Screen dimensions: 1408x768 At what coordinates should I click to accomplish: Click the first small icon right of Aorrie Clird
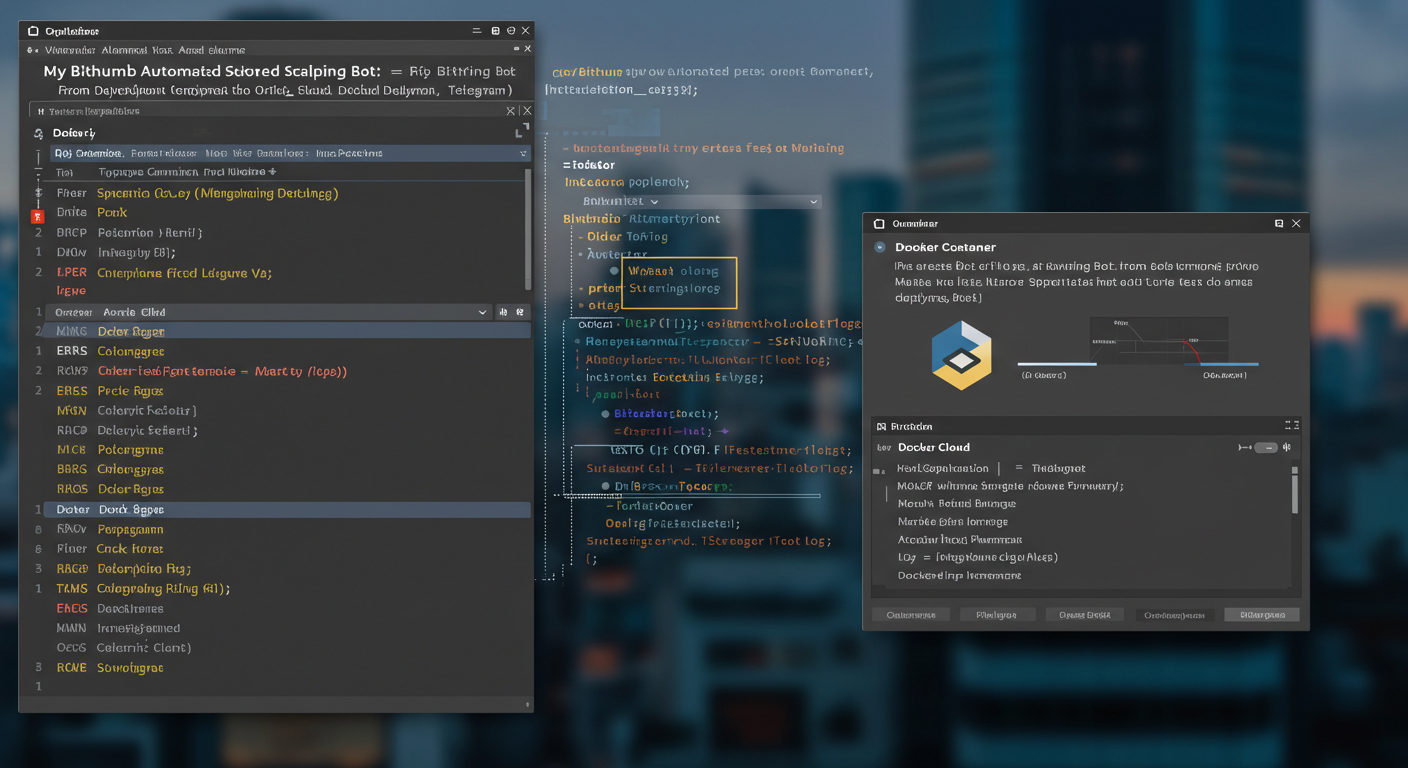click(503, 312)
